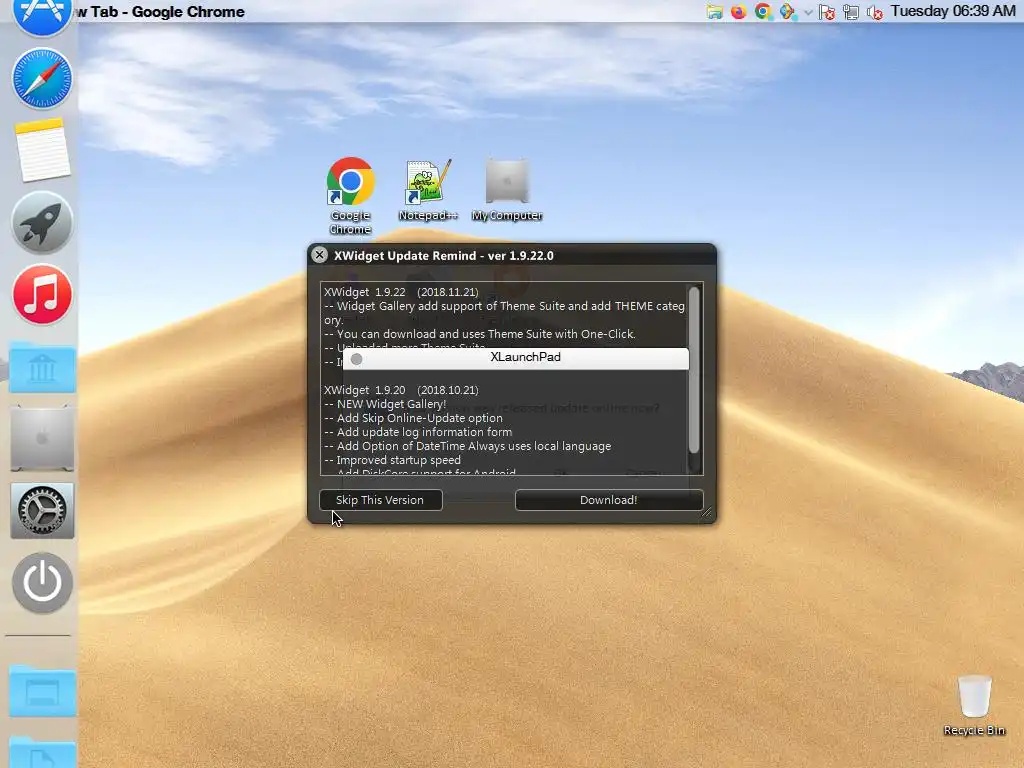Click "Add update log information form" line
1024x768 pixels.
click(x=418, y=432)
